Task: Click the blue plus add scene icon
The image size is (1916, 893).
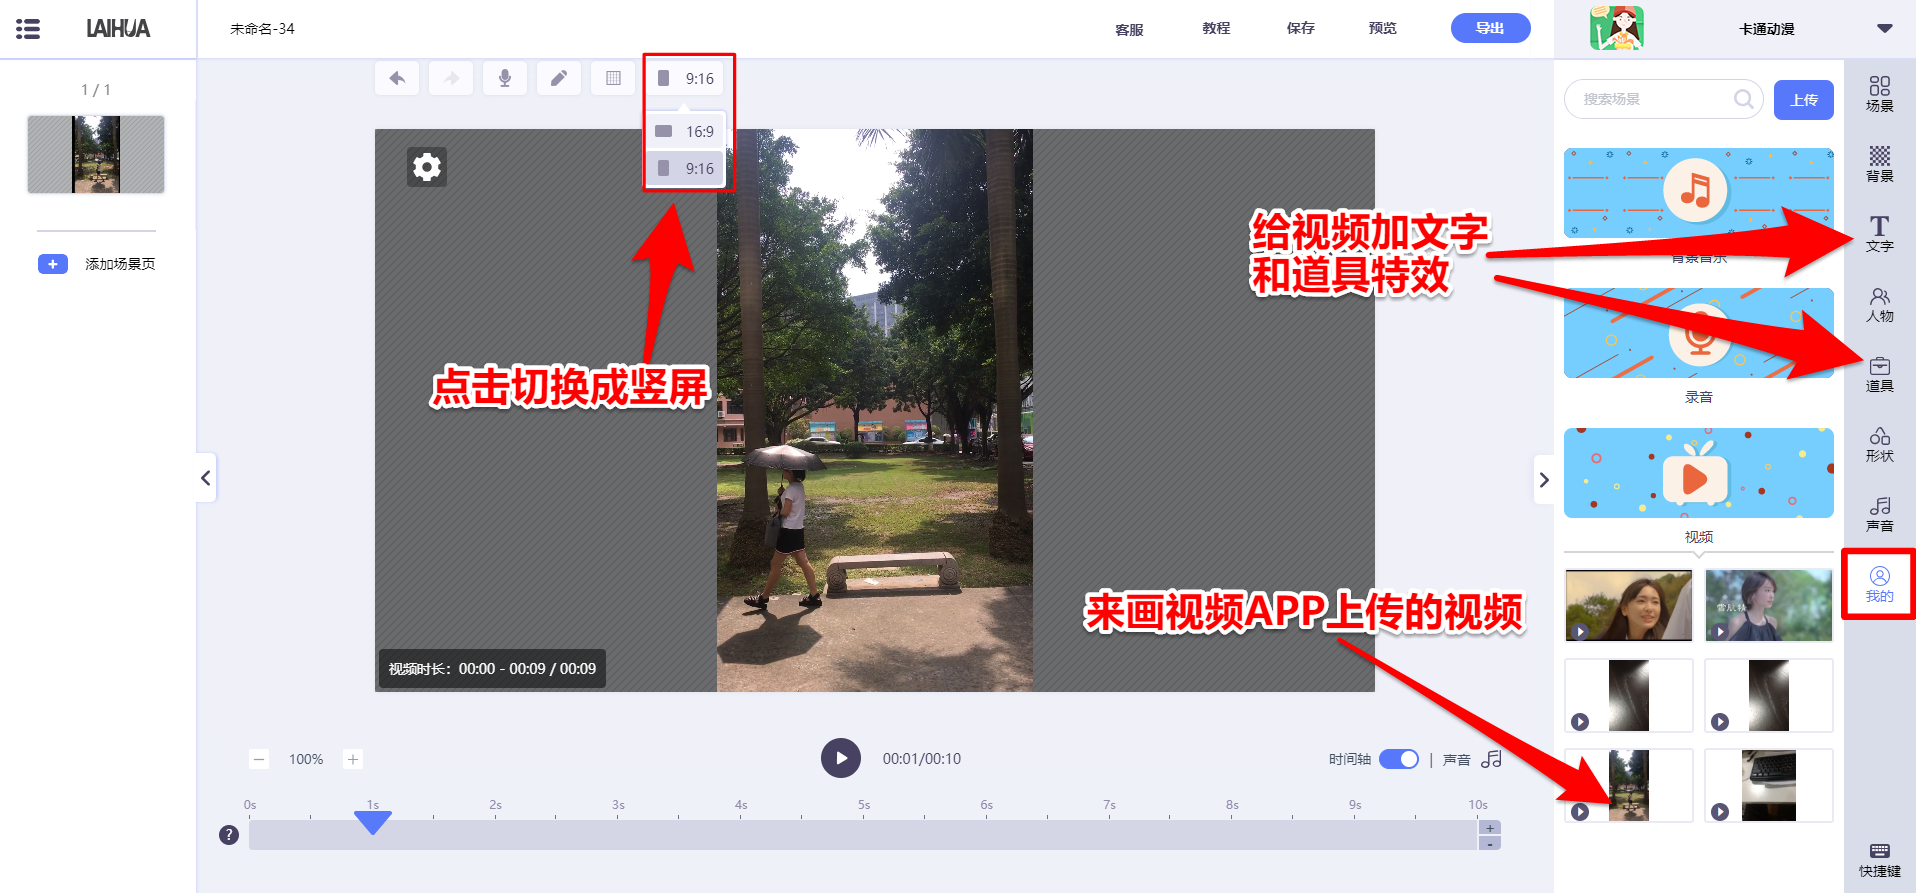Action: [53, 264]
